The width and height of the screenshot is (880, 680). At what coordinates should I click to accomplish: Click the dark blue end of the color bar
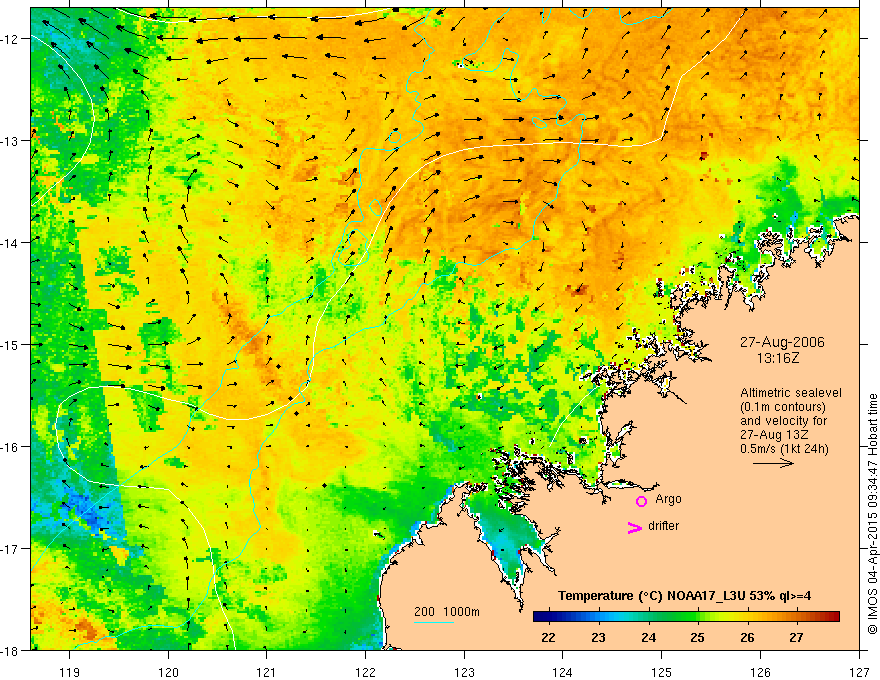click(540, 616)
